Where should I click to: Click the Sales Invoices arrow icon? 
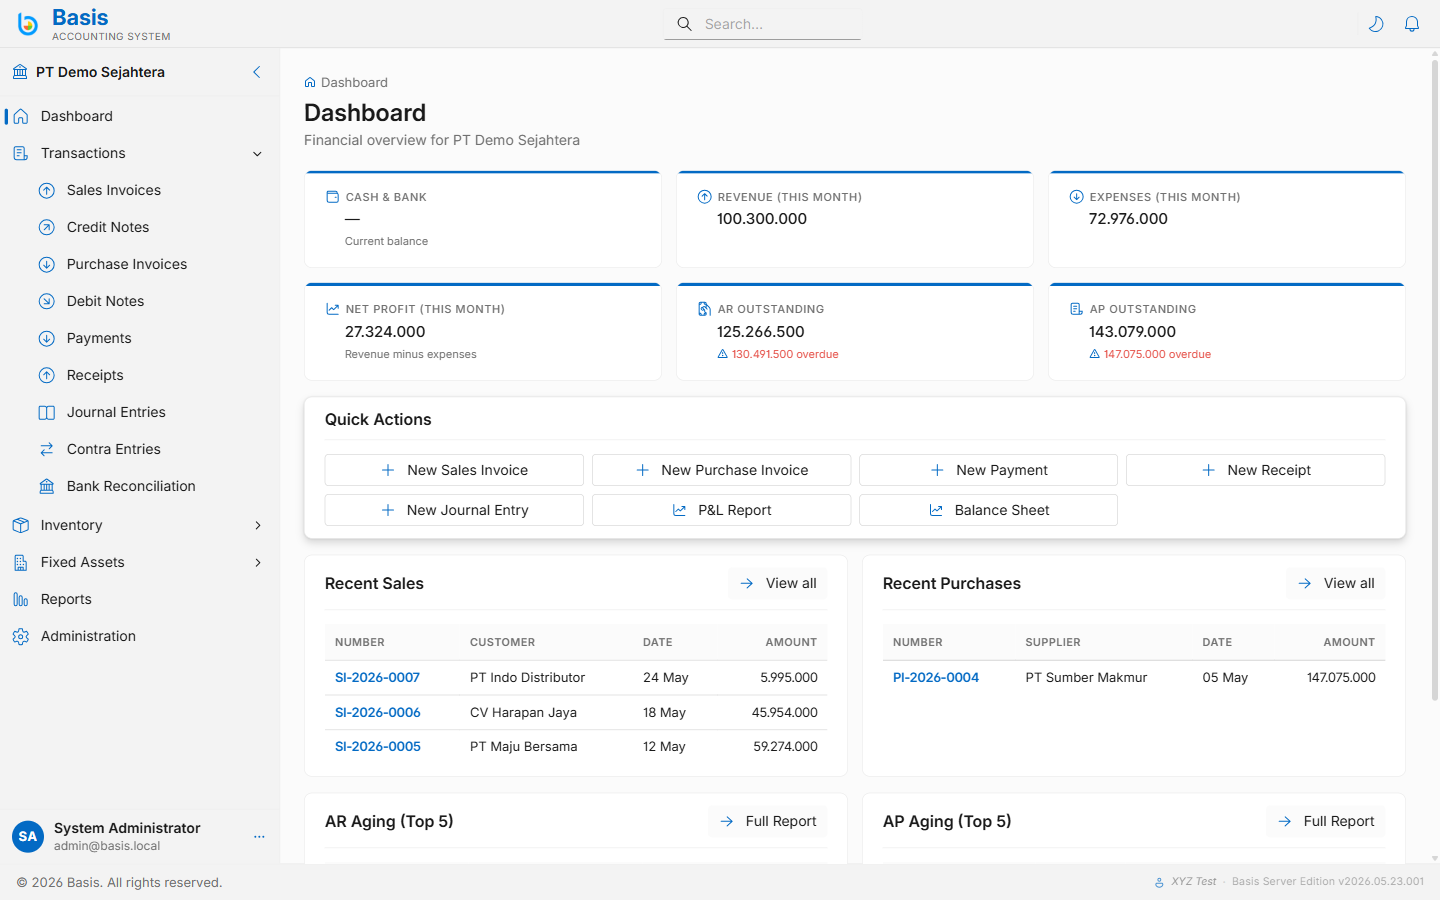click(x=47, y=190)
